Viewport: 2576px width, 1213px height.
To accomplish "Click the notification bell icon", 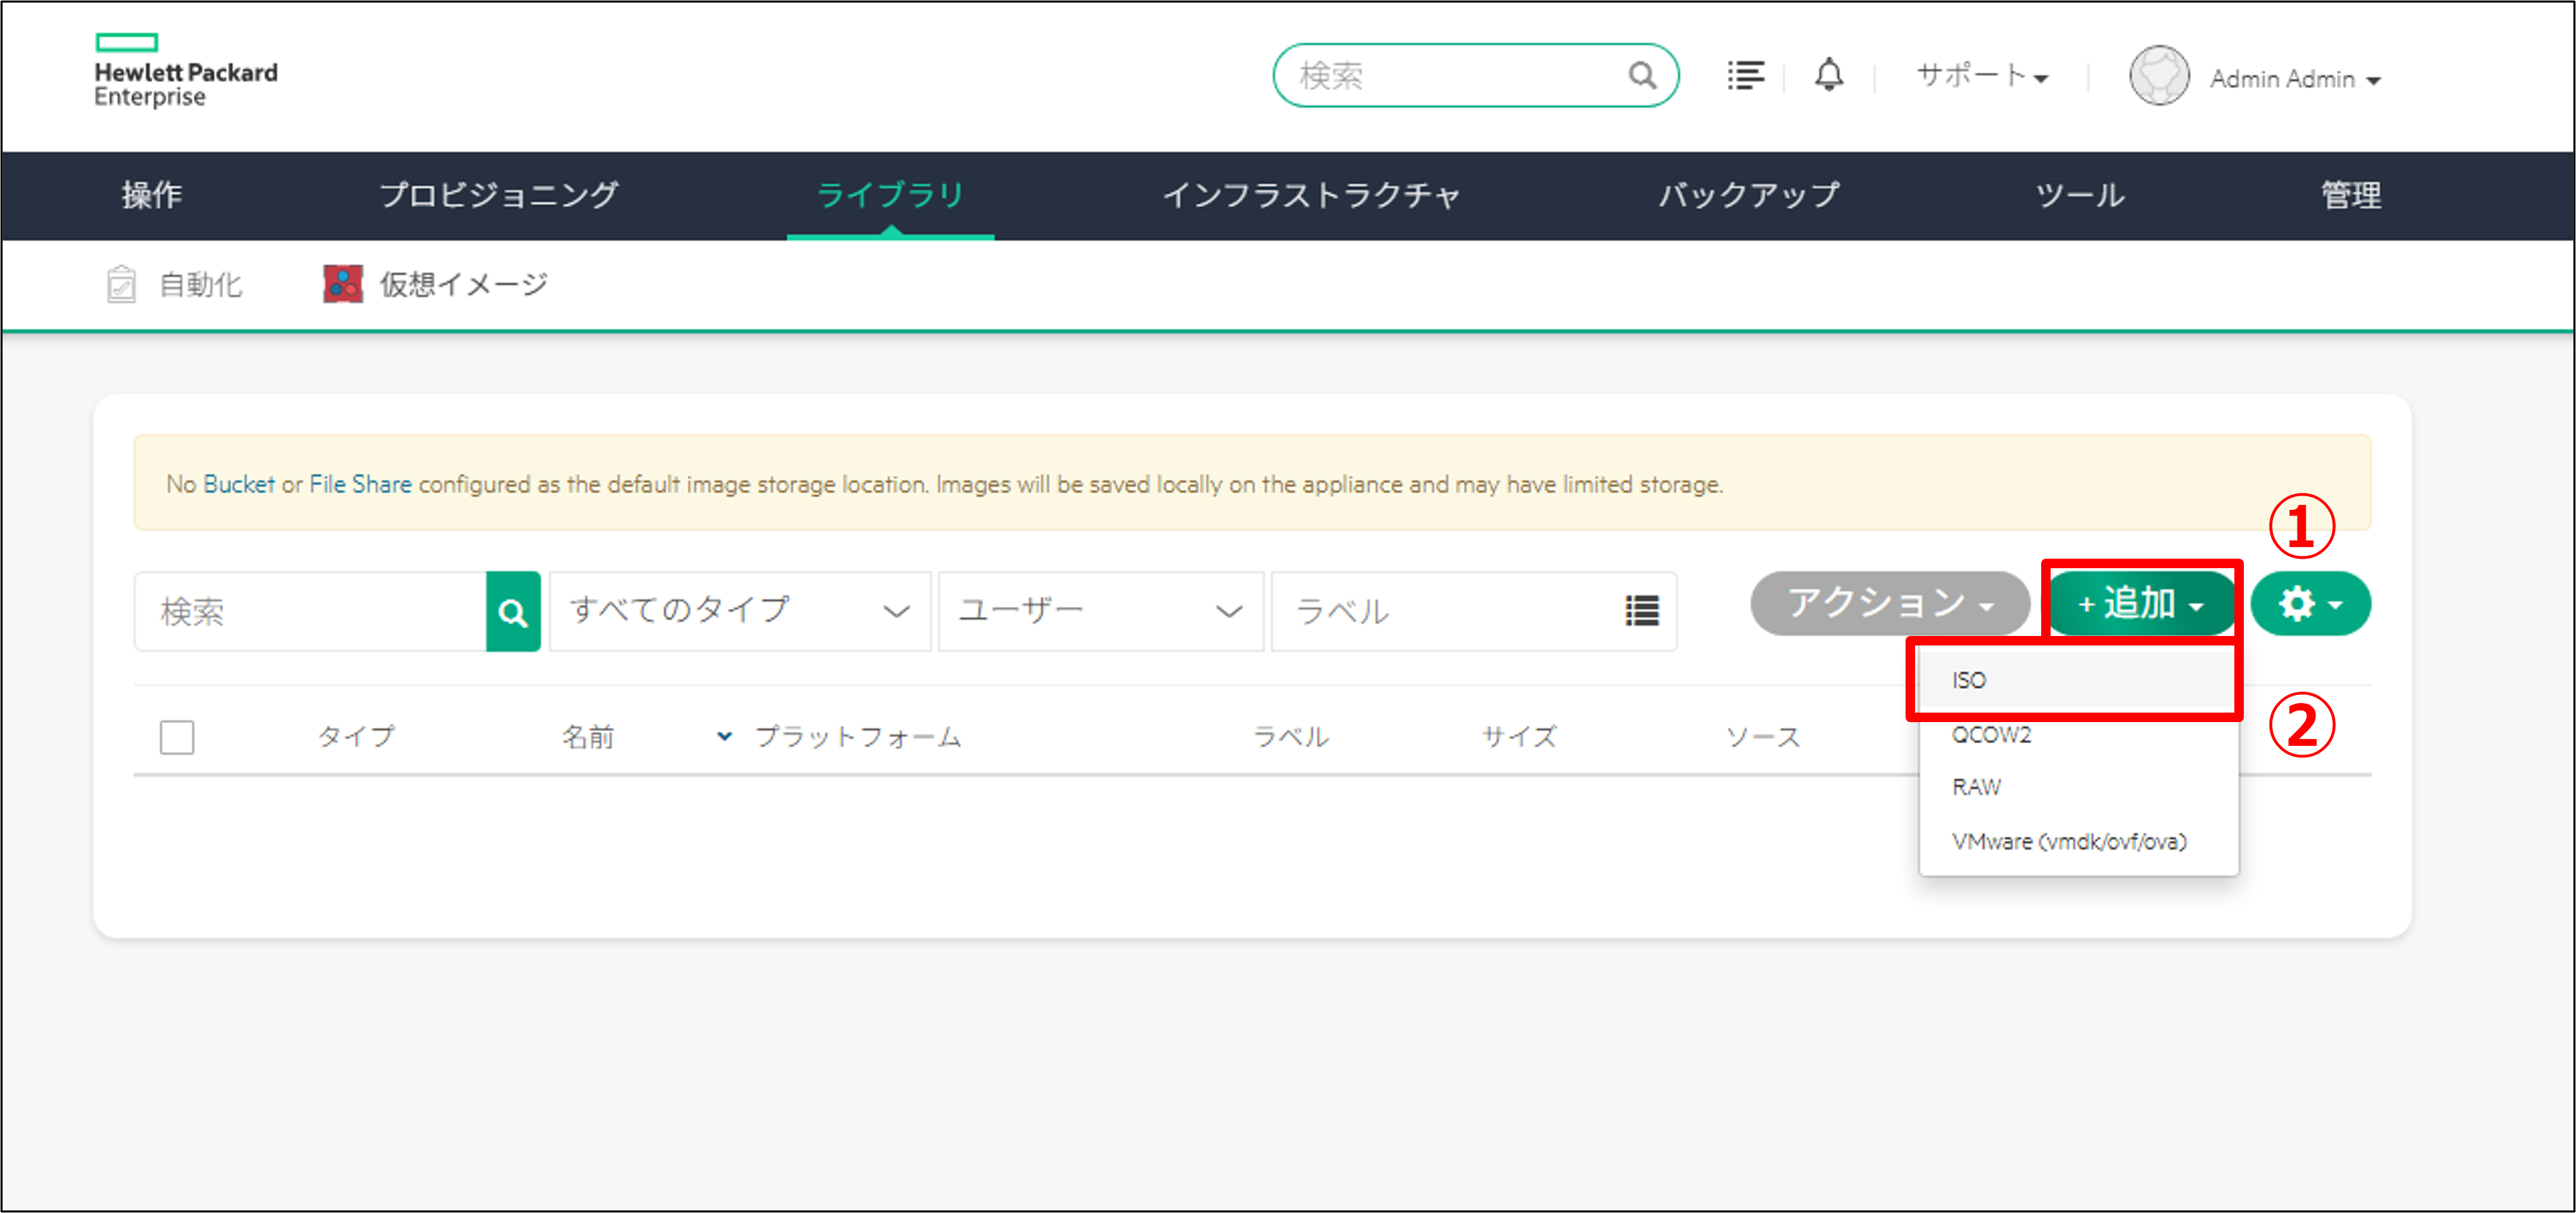I will (1828, 75).
